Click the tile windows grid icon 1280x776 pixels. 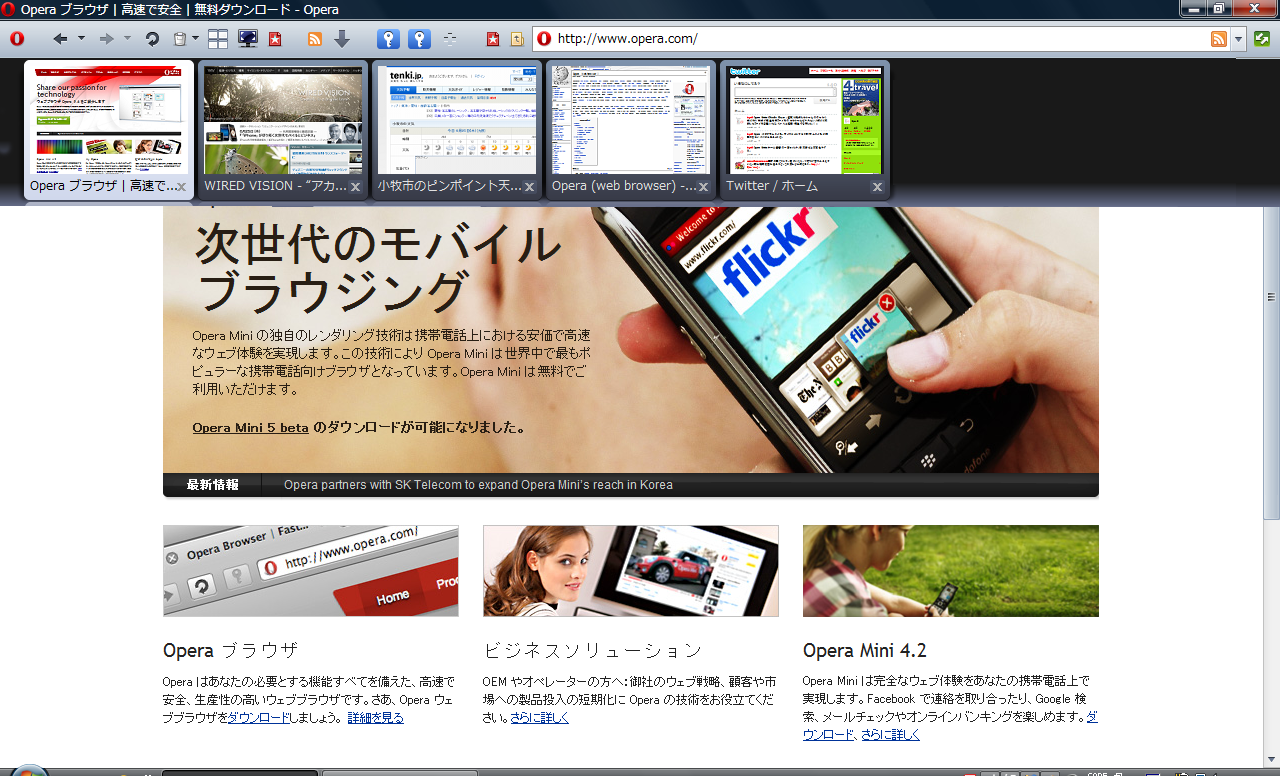pyautogui.click(x=218, y=39)
